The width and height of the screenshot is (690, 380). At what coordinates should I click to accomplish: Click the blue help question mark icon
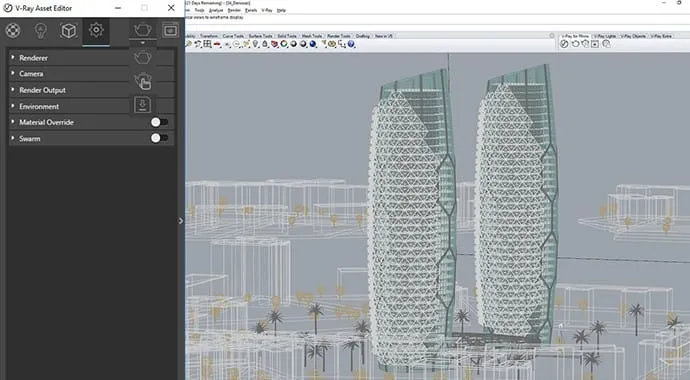[351, 44]
